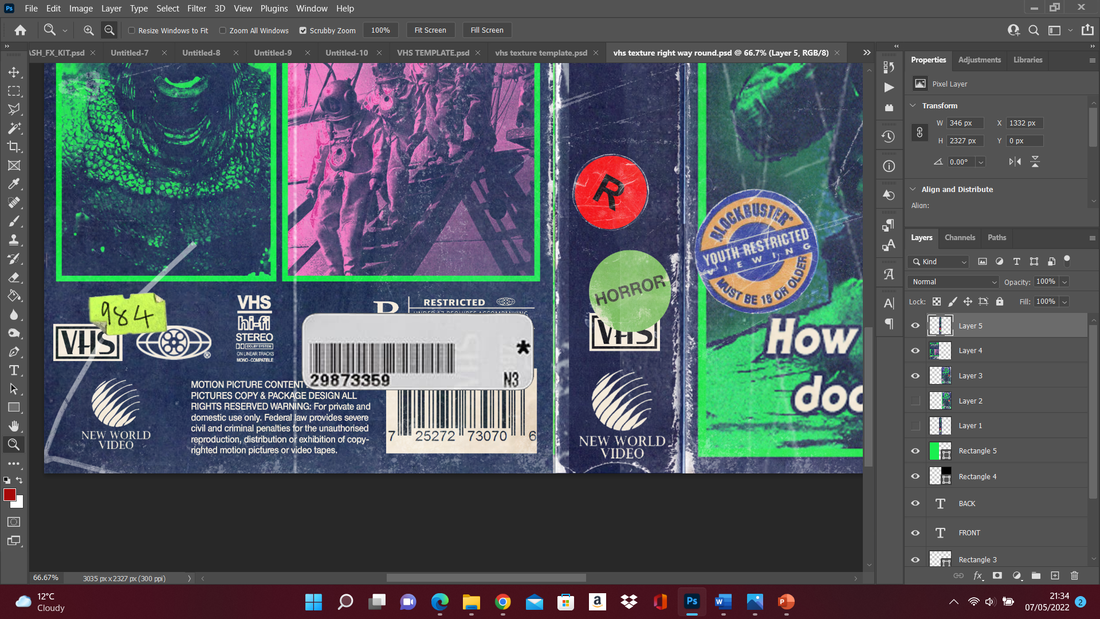The width and height of the screenshot is (1100, 619).
Task: Open the Search icon in top bar
Action: coord(1033,30)
